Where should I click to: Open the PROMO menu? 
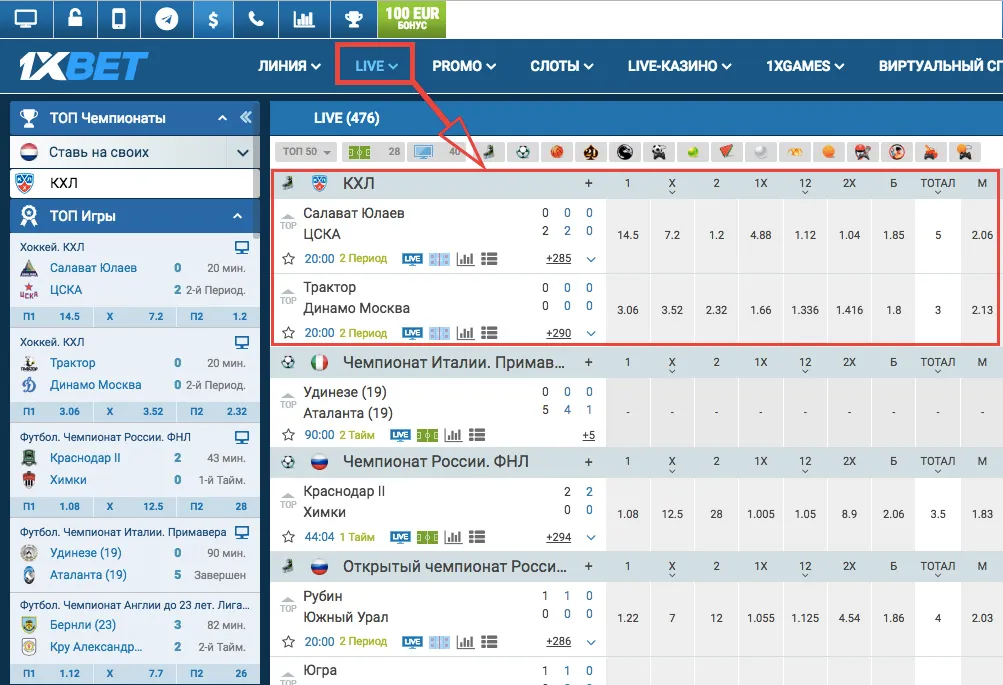pos(464,66)
